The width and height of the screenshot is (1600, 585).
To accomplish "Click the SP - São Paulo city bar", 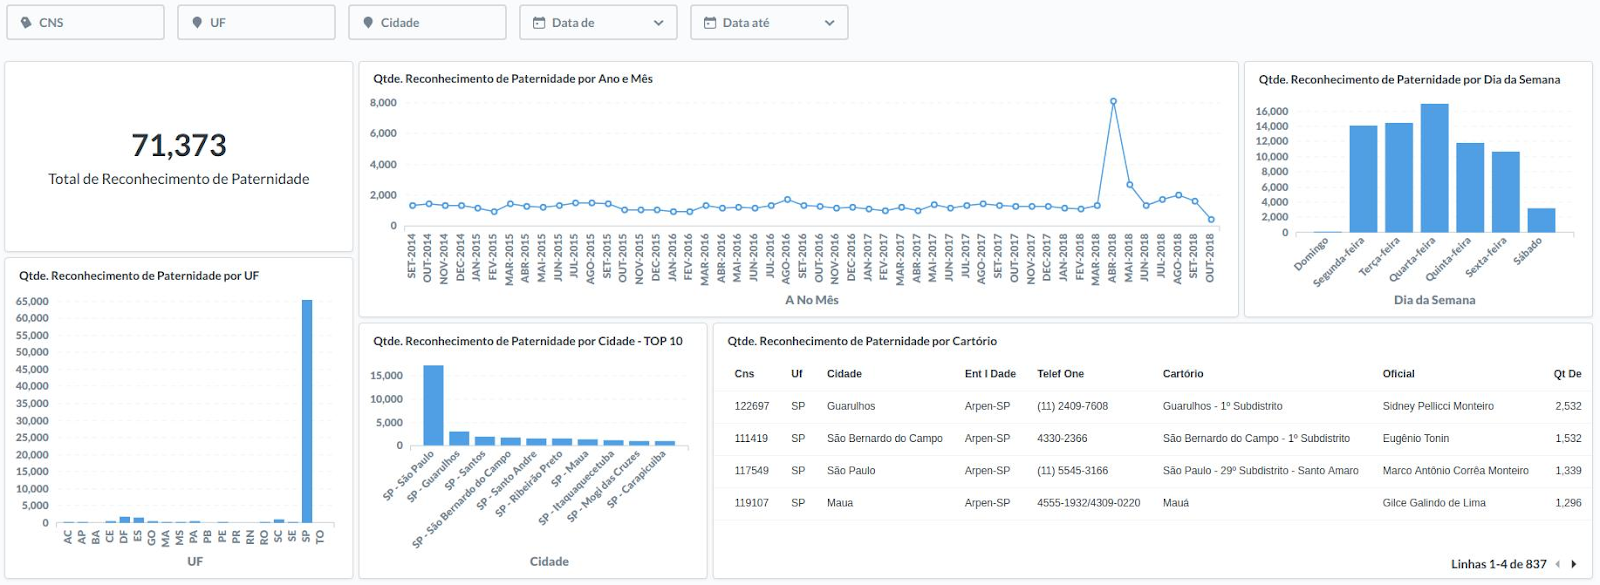I will pyautogui.click(x=433, y=405).
